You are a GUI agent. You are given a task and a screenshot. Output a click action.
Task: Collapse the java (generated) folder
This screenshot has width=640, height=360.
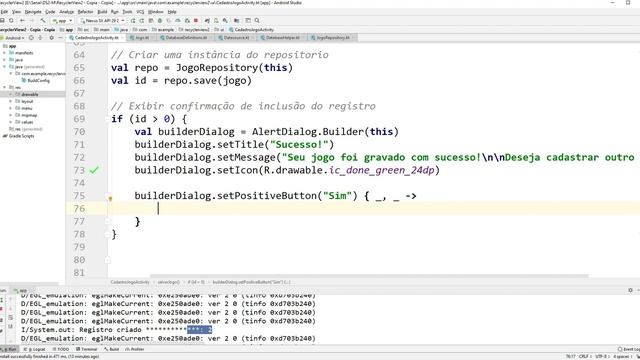pos(5,67)
